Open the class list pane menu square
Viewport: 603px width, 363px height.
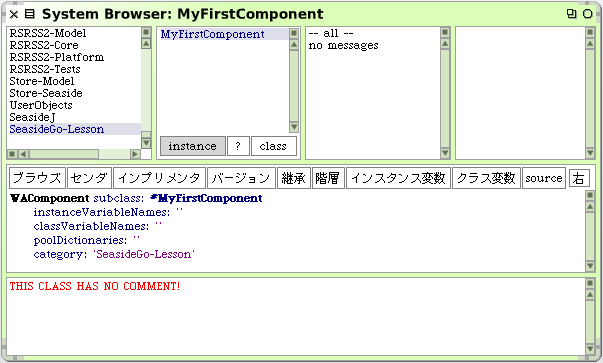pyautogui.click(x=294, y=33)
